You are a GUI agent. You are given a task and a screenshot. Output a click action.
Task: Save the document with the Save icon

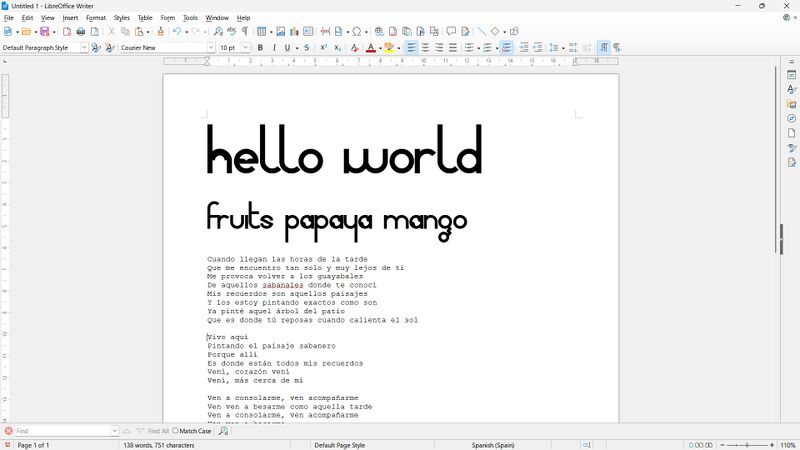point(45,32)
